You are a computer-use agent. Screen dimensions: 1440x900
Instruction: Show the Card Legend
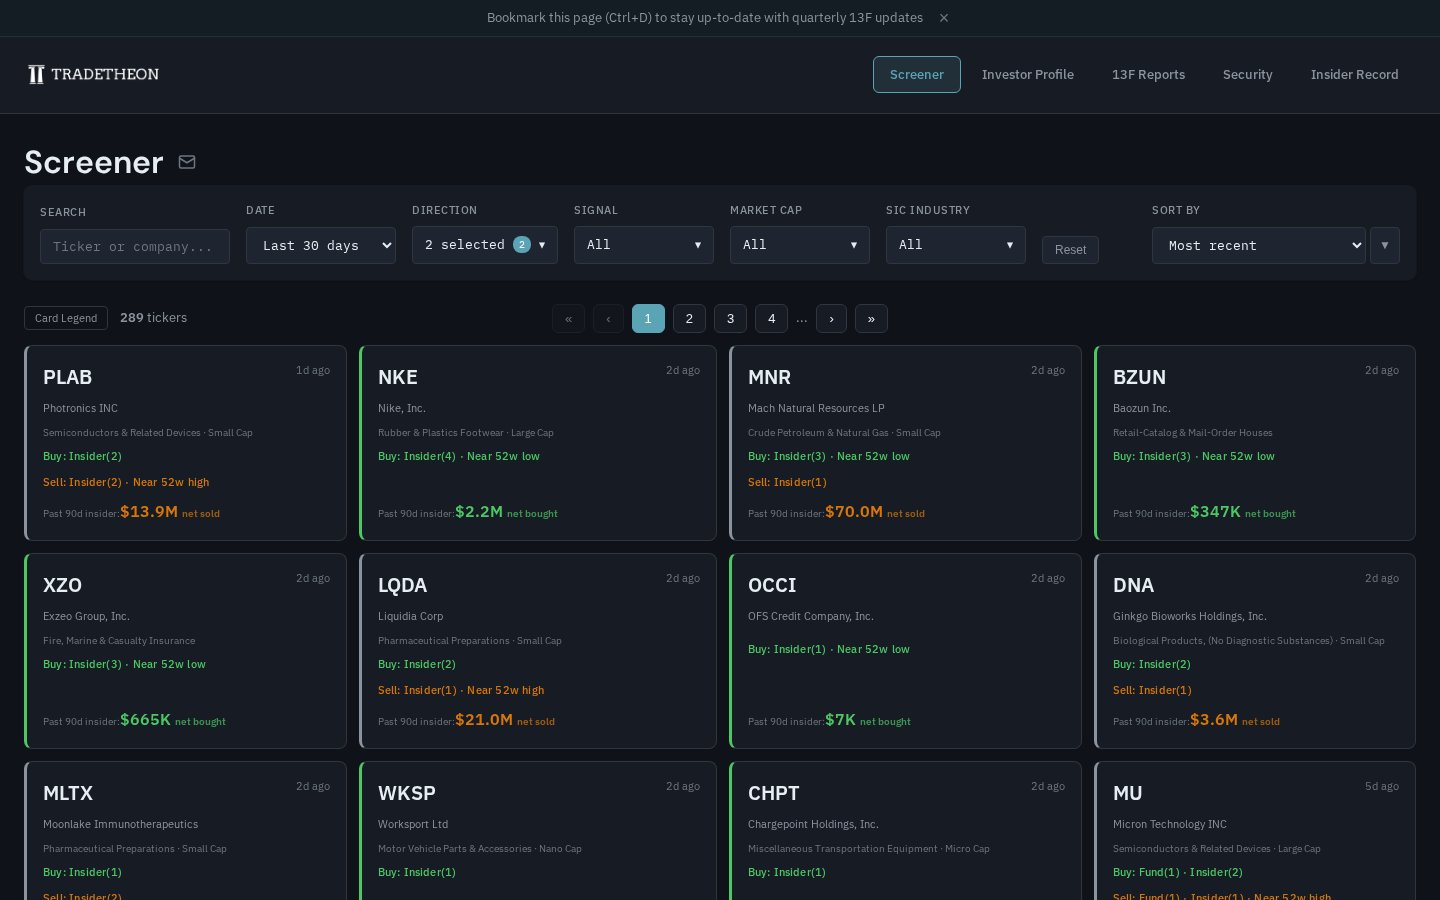(66, 318)
